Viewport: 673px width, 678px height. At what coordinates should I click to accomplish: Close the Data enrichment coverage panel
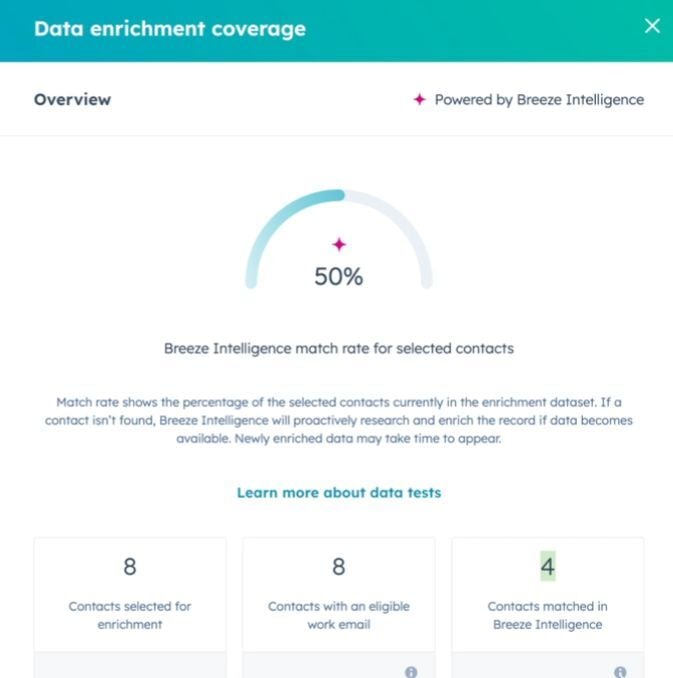click(652, 26)
